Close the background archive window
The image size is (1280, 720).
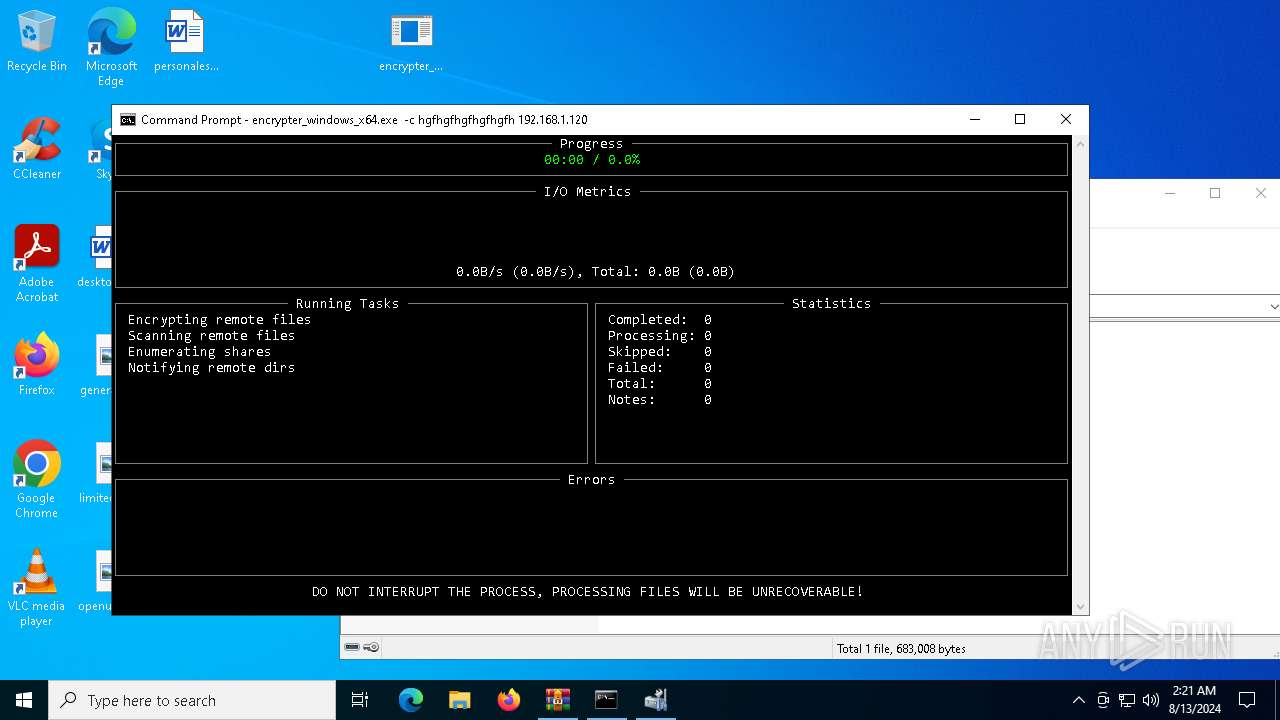click(1261, 194)
